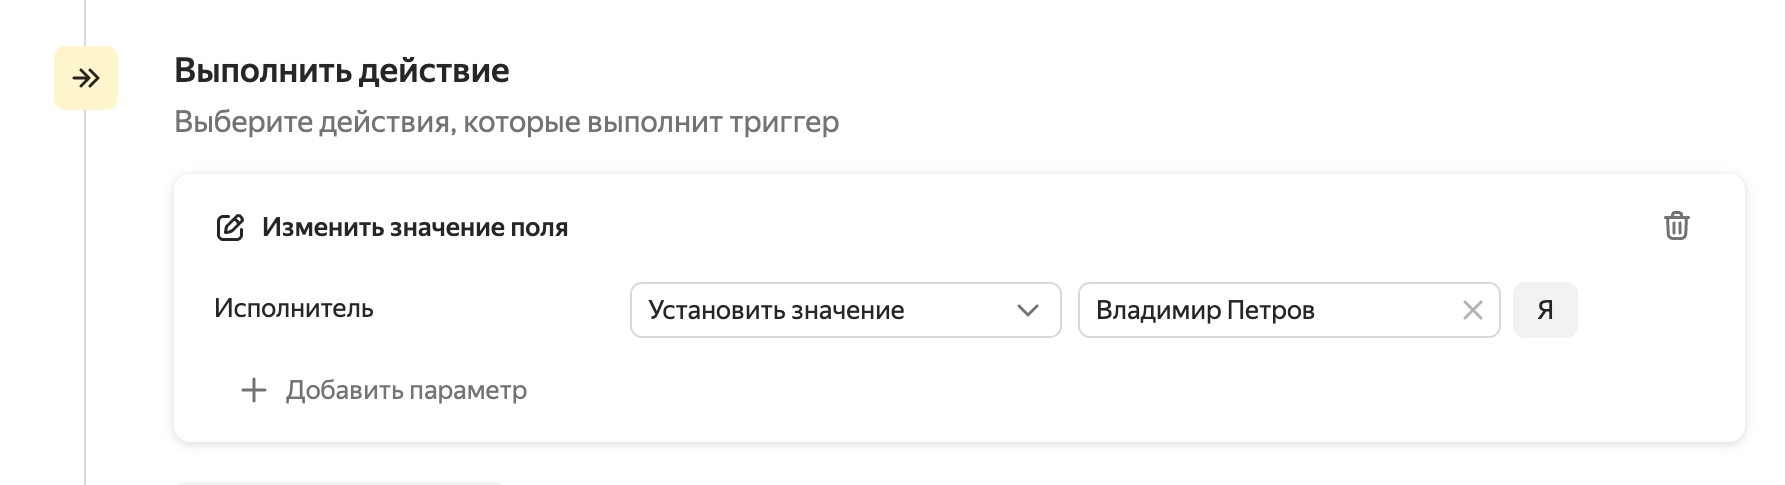The height and width of the screenshot is (485, 1785).
Task: Click empty space between "Исполнитель" and the dropdown
Action: (x=500, y=308)
